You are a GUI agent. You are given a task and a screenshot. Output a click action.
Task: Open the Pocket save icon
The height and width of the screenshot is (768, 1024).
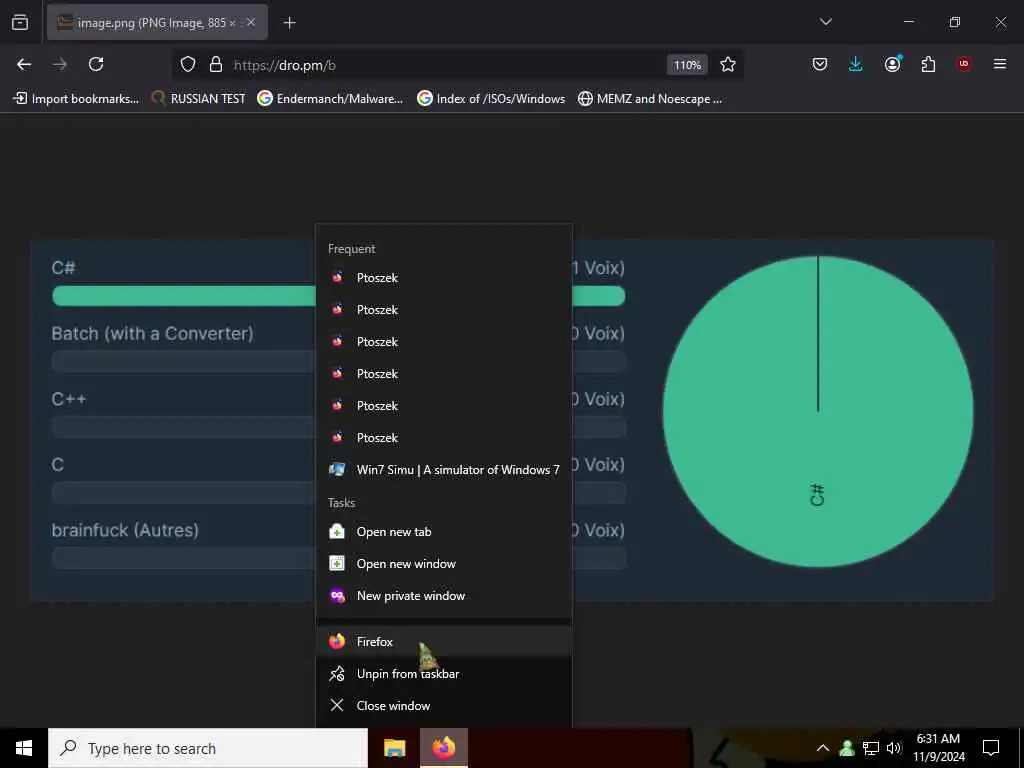click(x=820, y=64)
